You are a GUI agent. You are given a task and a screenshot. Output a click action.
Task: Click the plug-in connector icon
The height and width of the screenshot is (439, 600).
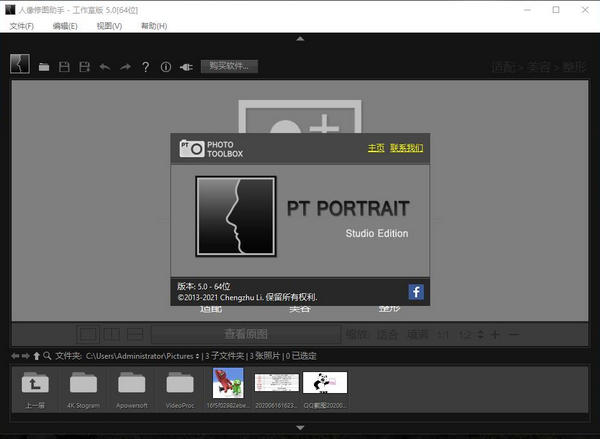tap(186, 67)
